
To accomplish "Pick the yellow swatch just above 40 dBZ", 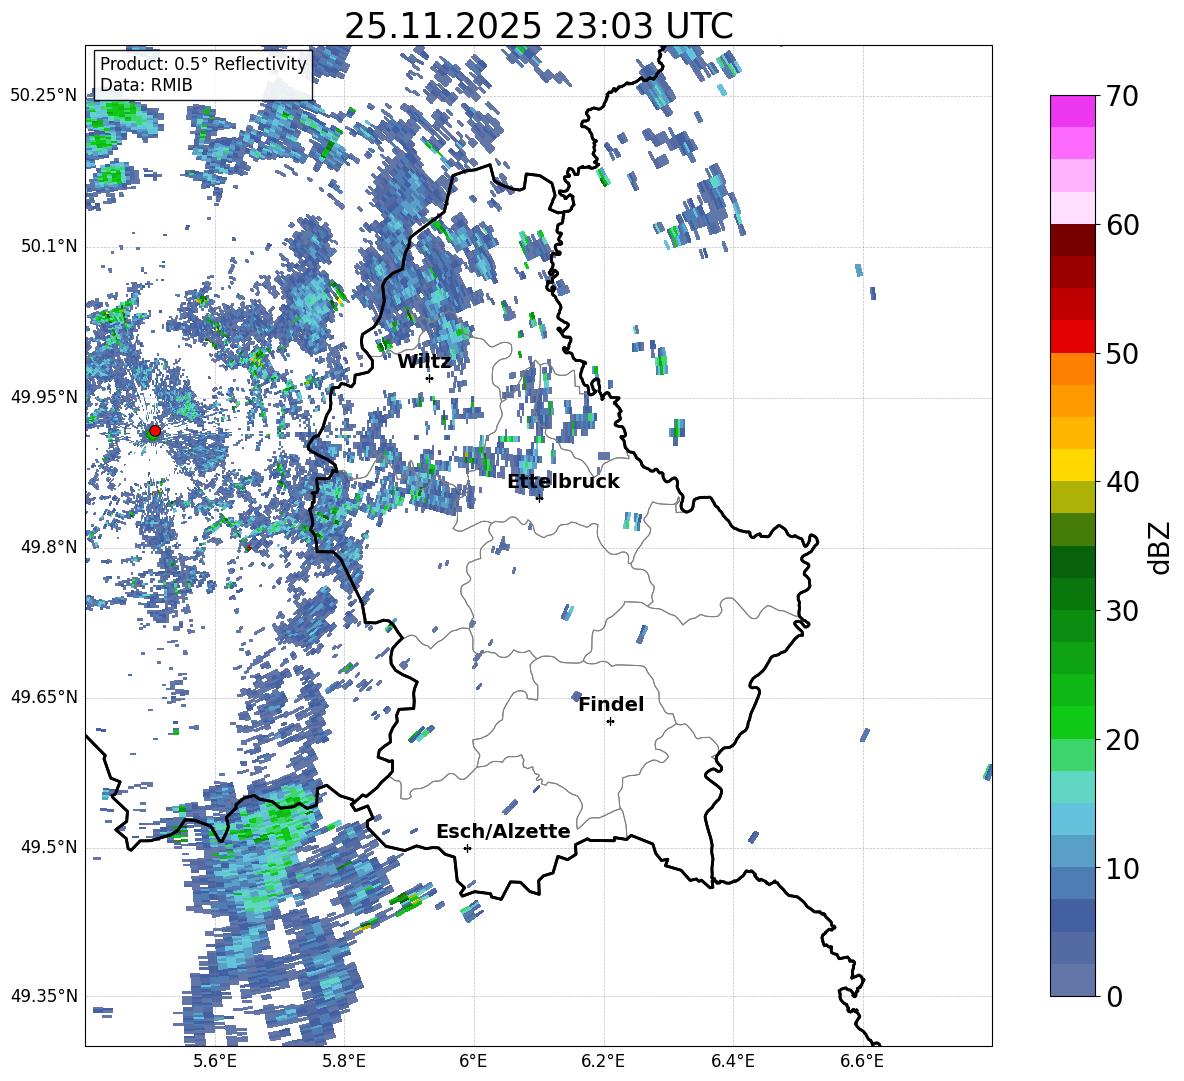I will [1072, 465].
